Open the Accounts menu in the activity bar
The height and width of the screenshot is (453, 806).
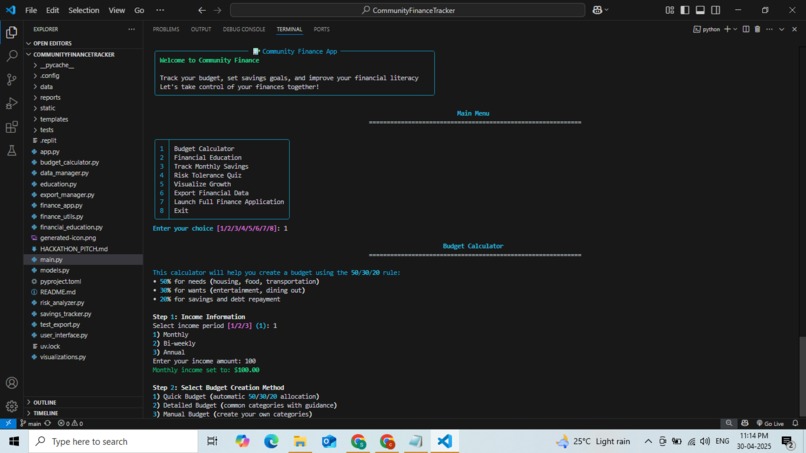[x=11, y=383]
